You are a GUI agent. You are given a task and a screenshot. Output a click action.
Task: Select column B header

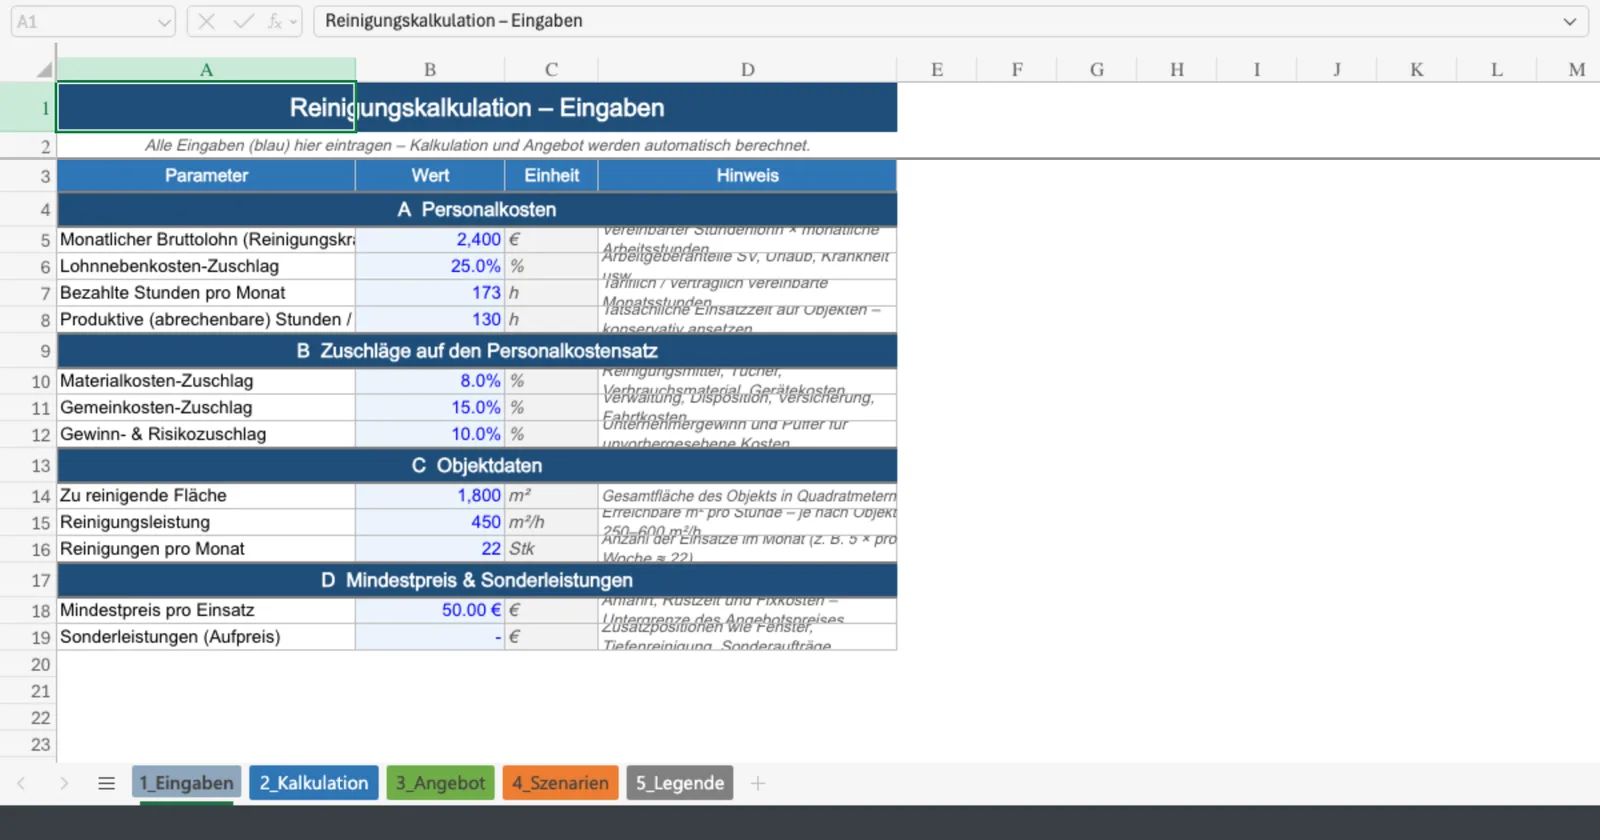(x=430, y=70)
